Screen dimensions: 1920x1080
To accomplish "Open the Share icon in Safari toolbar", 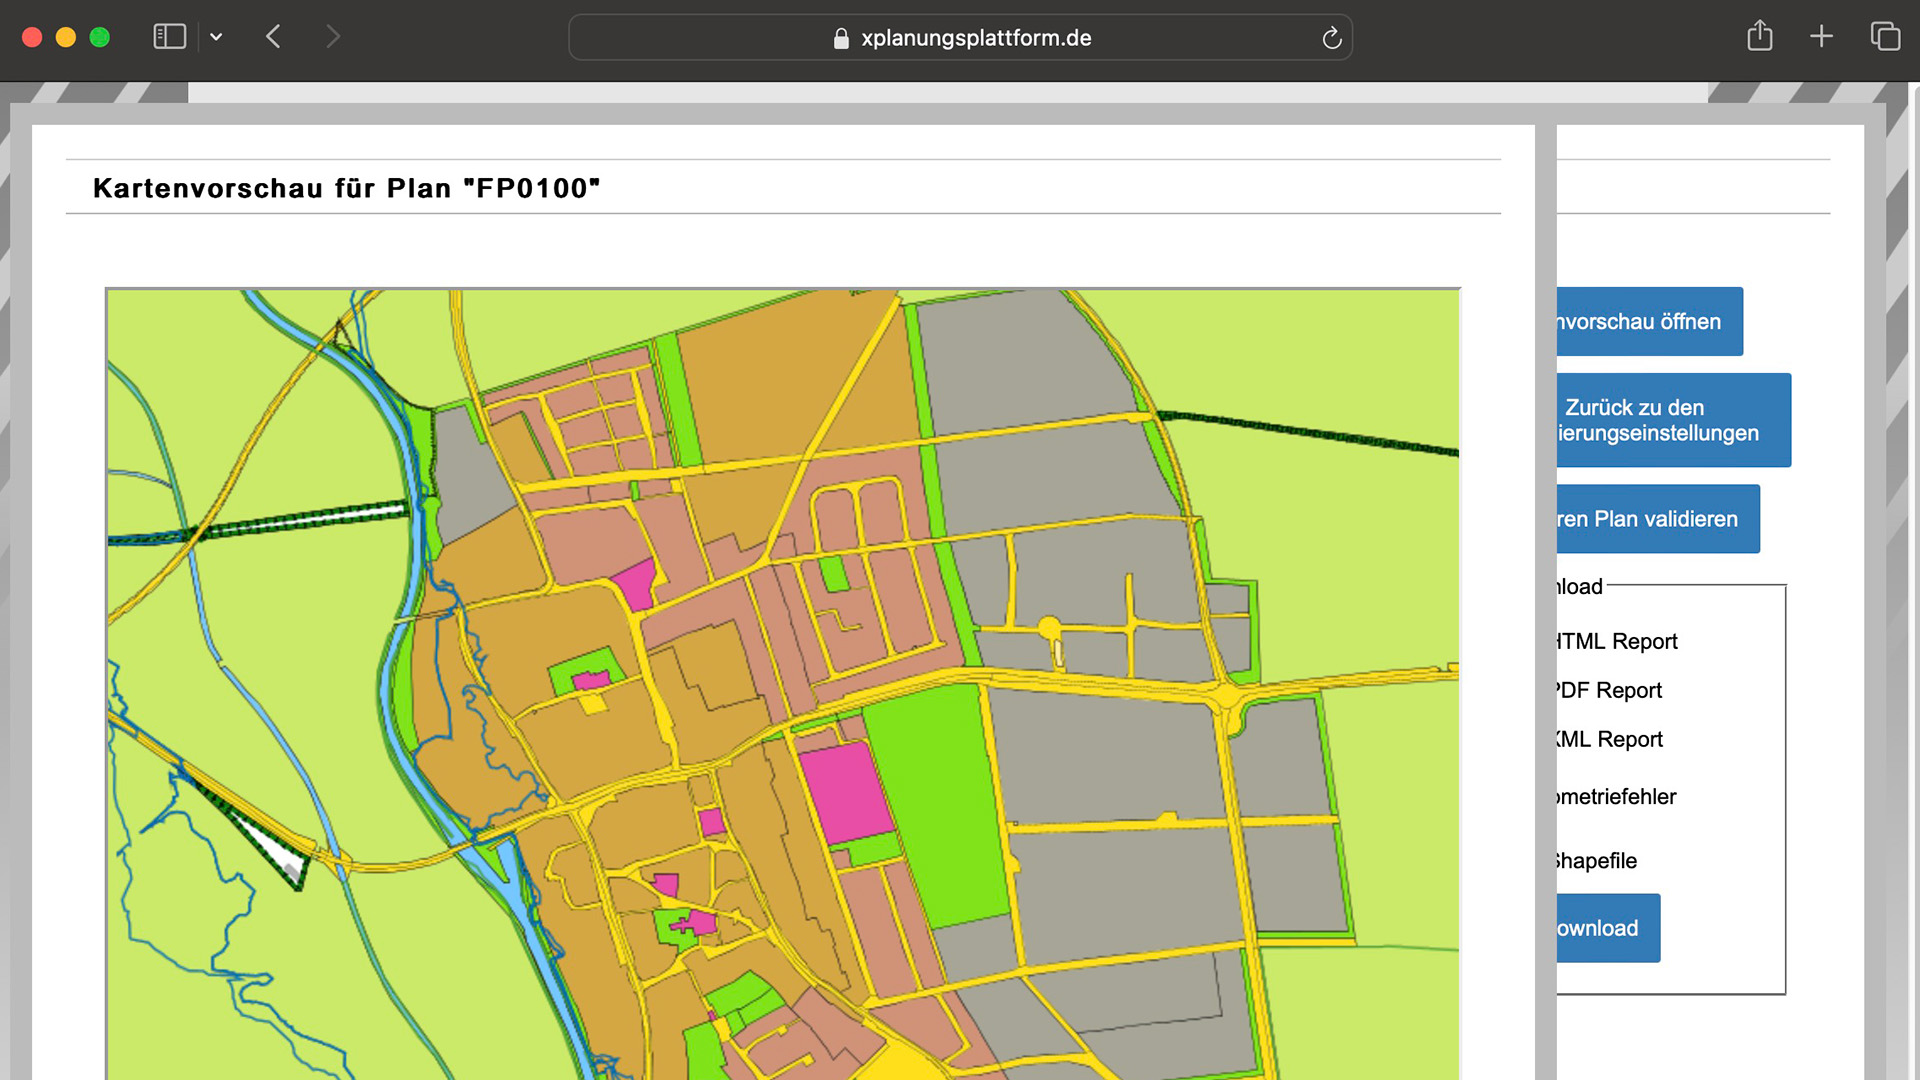I will (x=1759, y=36).
